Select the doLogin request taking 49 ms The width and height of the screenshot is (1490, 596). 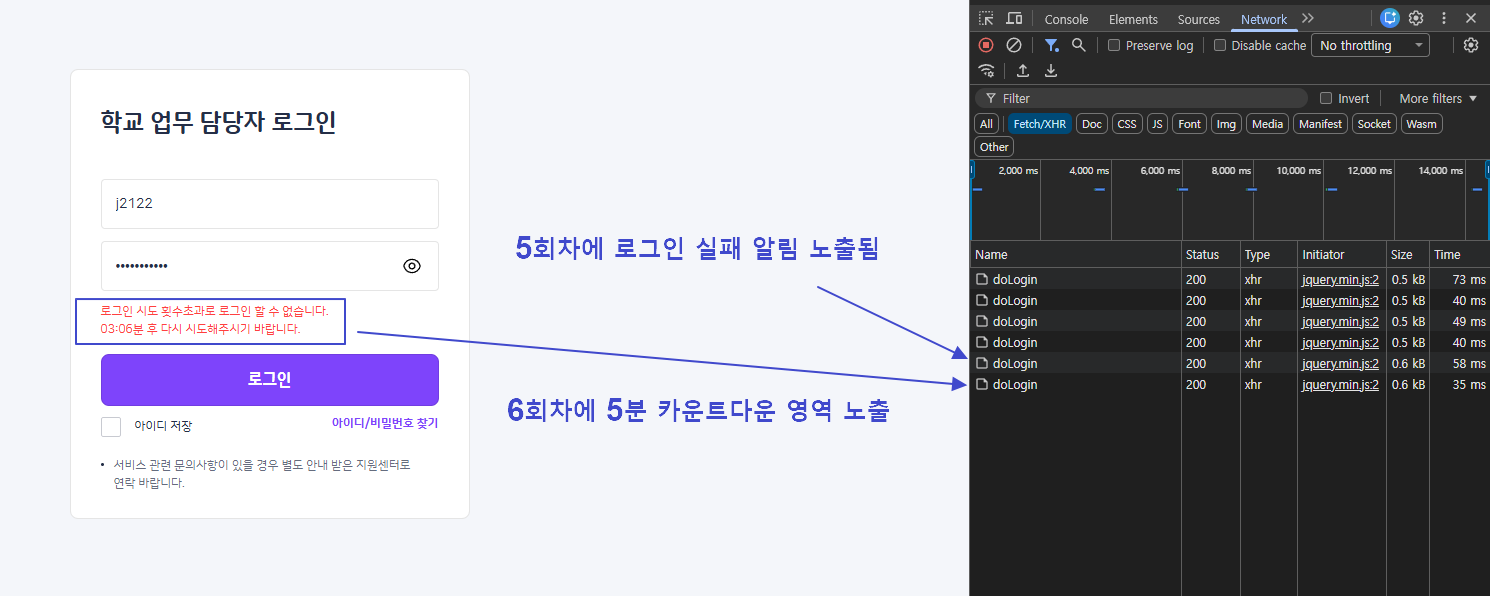[x=1230, y=321]
